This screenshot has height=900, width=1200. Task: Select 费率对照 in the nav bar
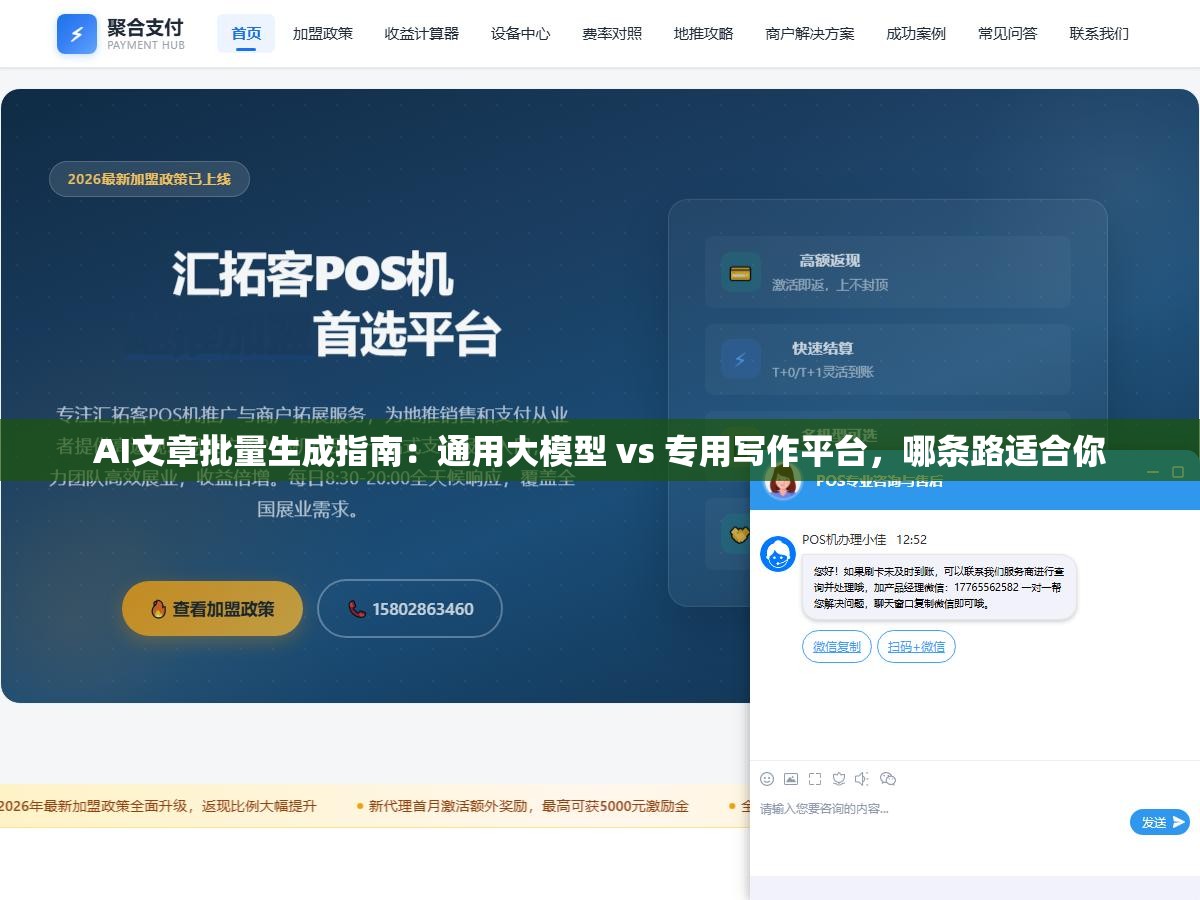[612, 33]
